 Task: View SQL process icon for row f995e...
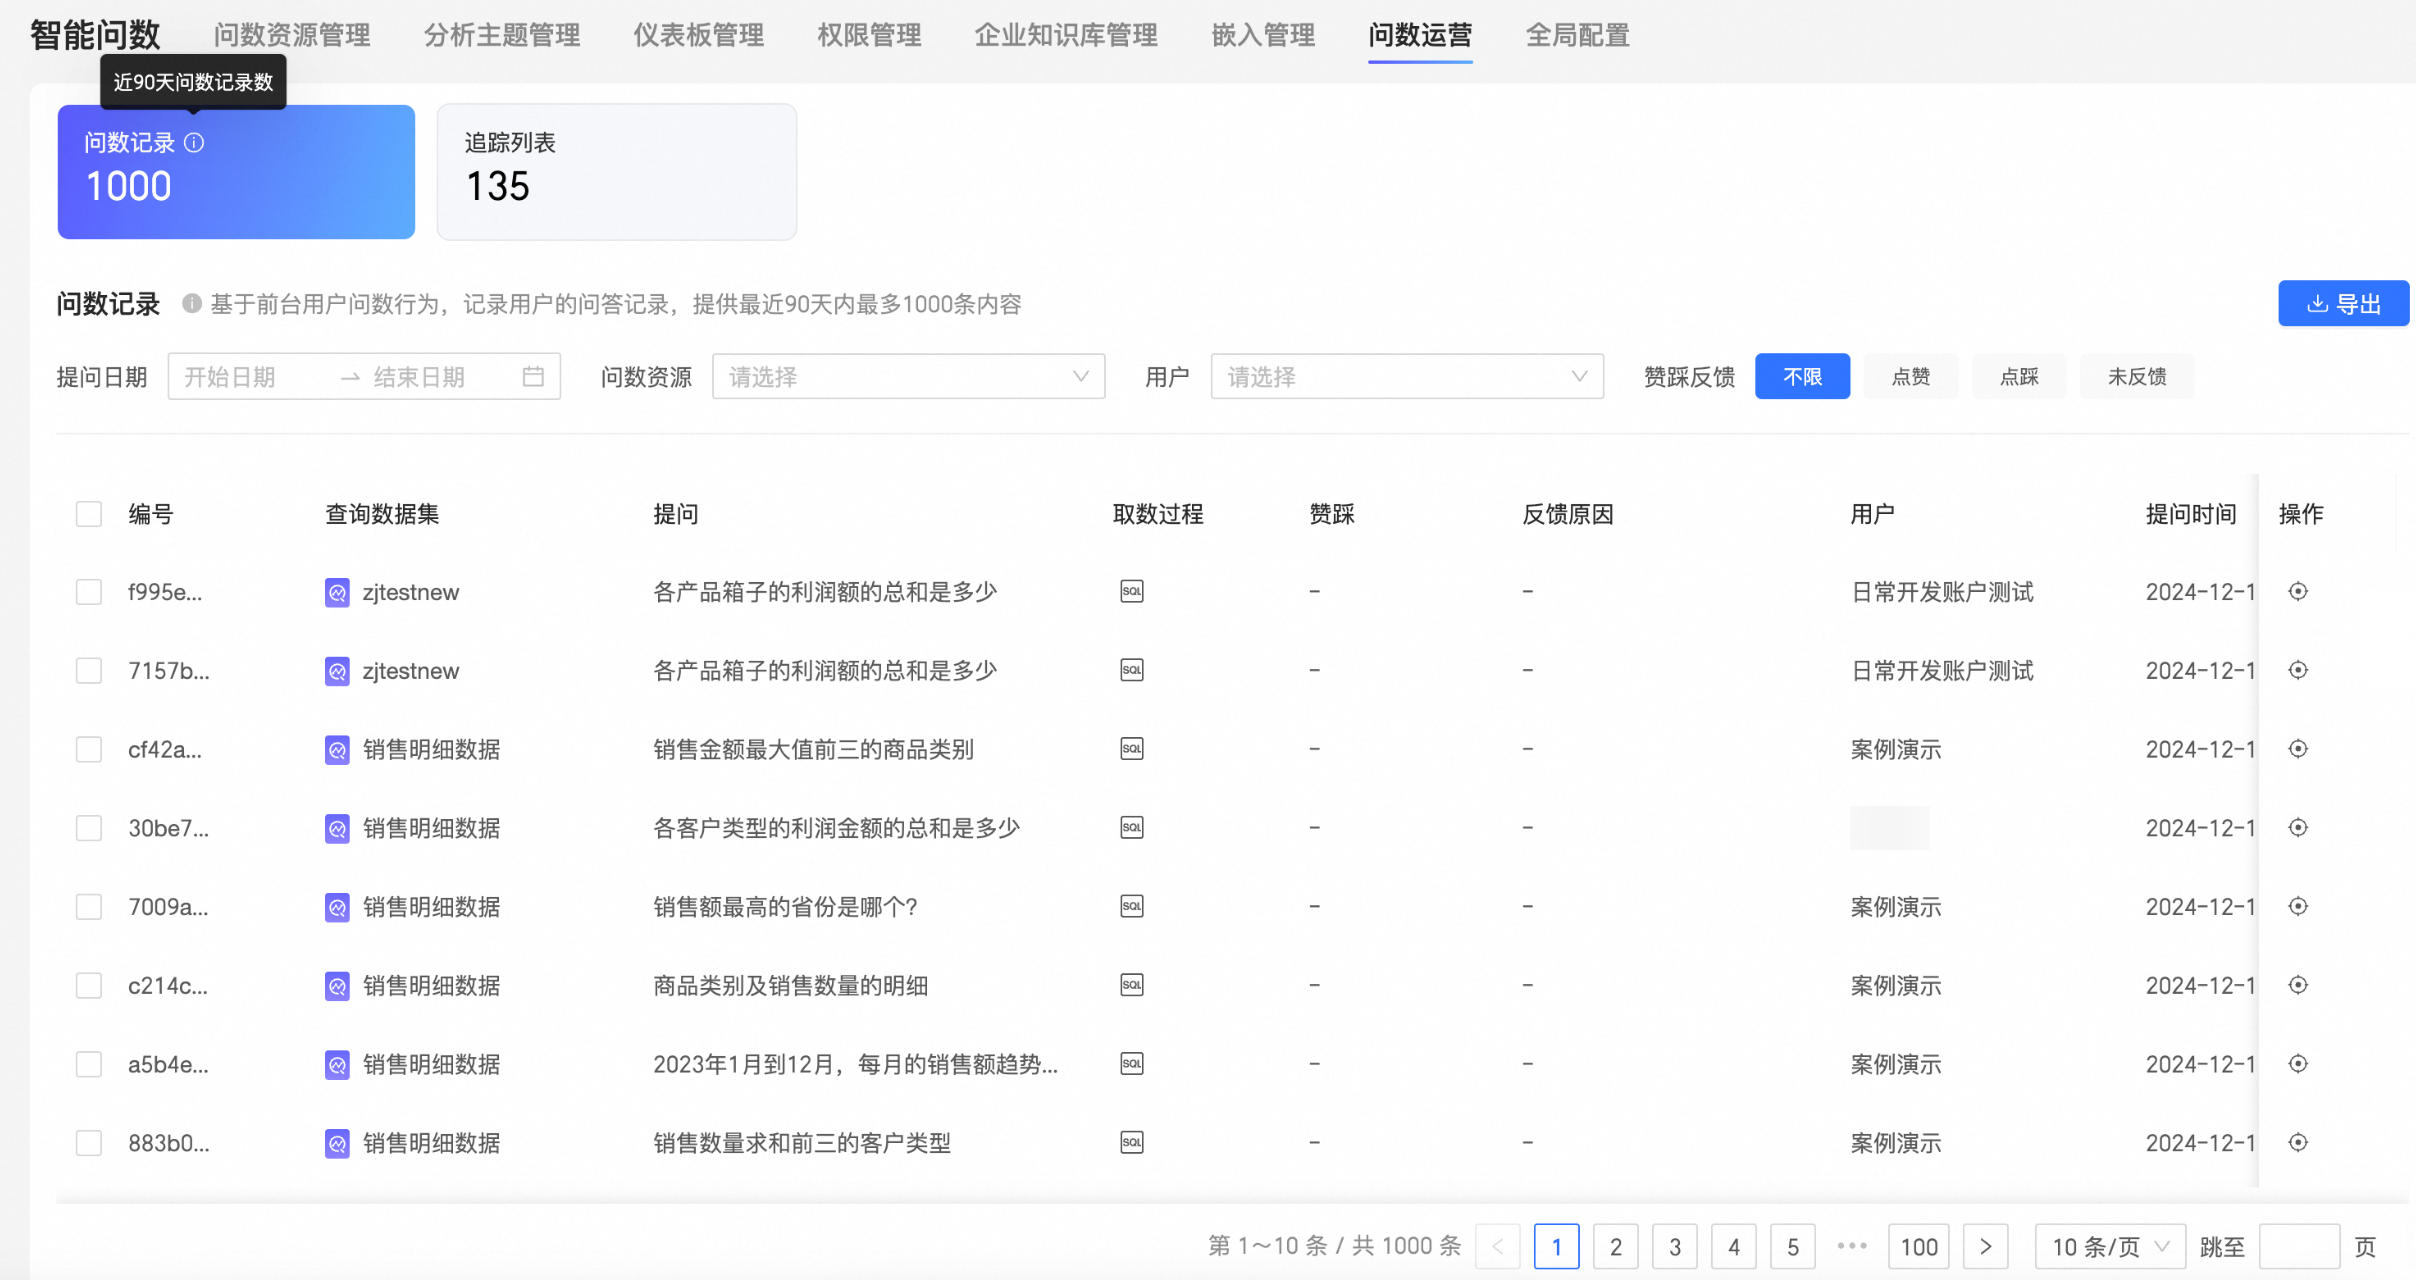point(1132,592)
